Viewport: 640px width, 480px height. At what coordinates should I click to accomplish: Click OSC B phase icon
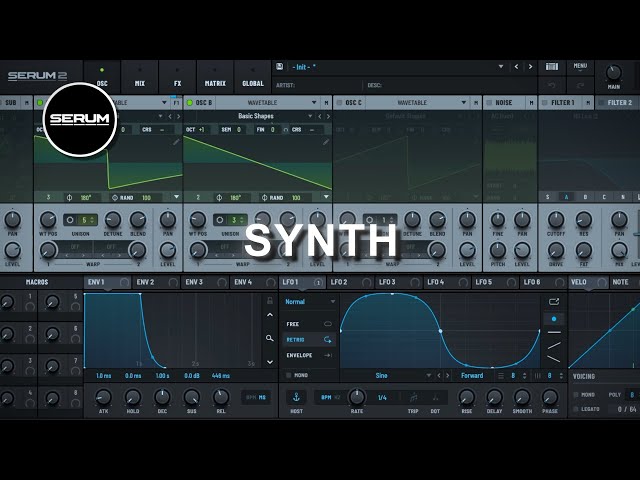[219, 198]
